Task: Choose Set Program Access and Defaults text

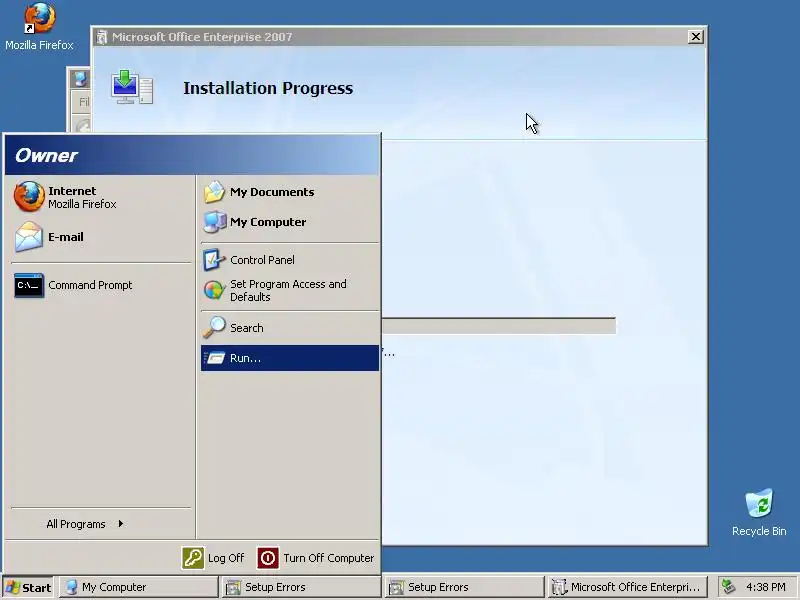Action: (288, 290)
